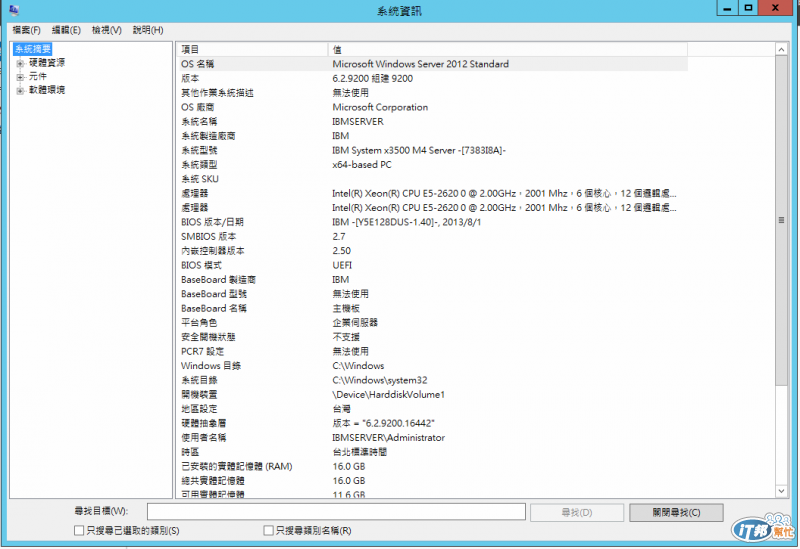Select the 硬體資源 tree item label
The width and height of the screenshot is (800, 549).
pos(47,63)
